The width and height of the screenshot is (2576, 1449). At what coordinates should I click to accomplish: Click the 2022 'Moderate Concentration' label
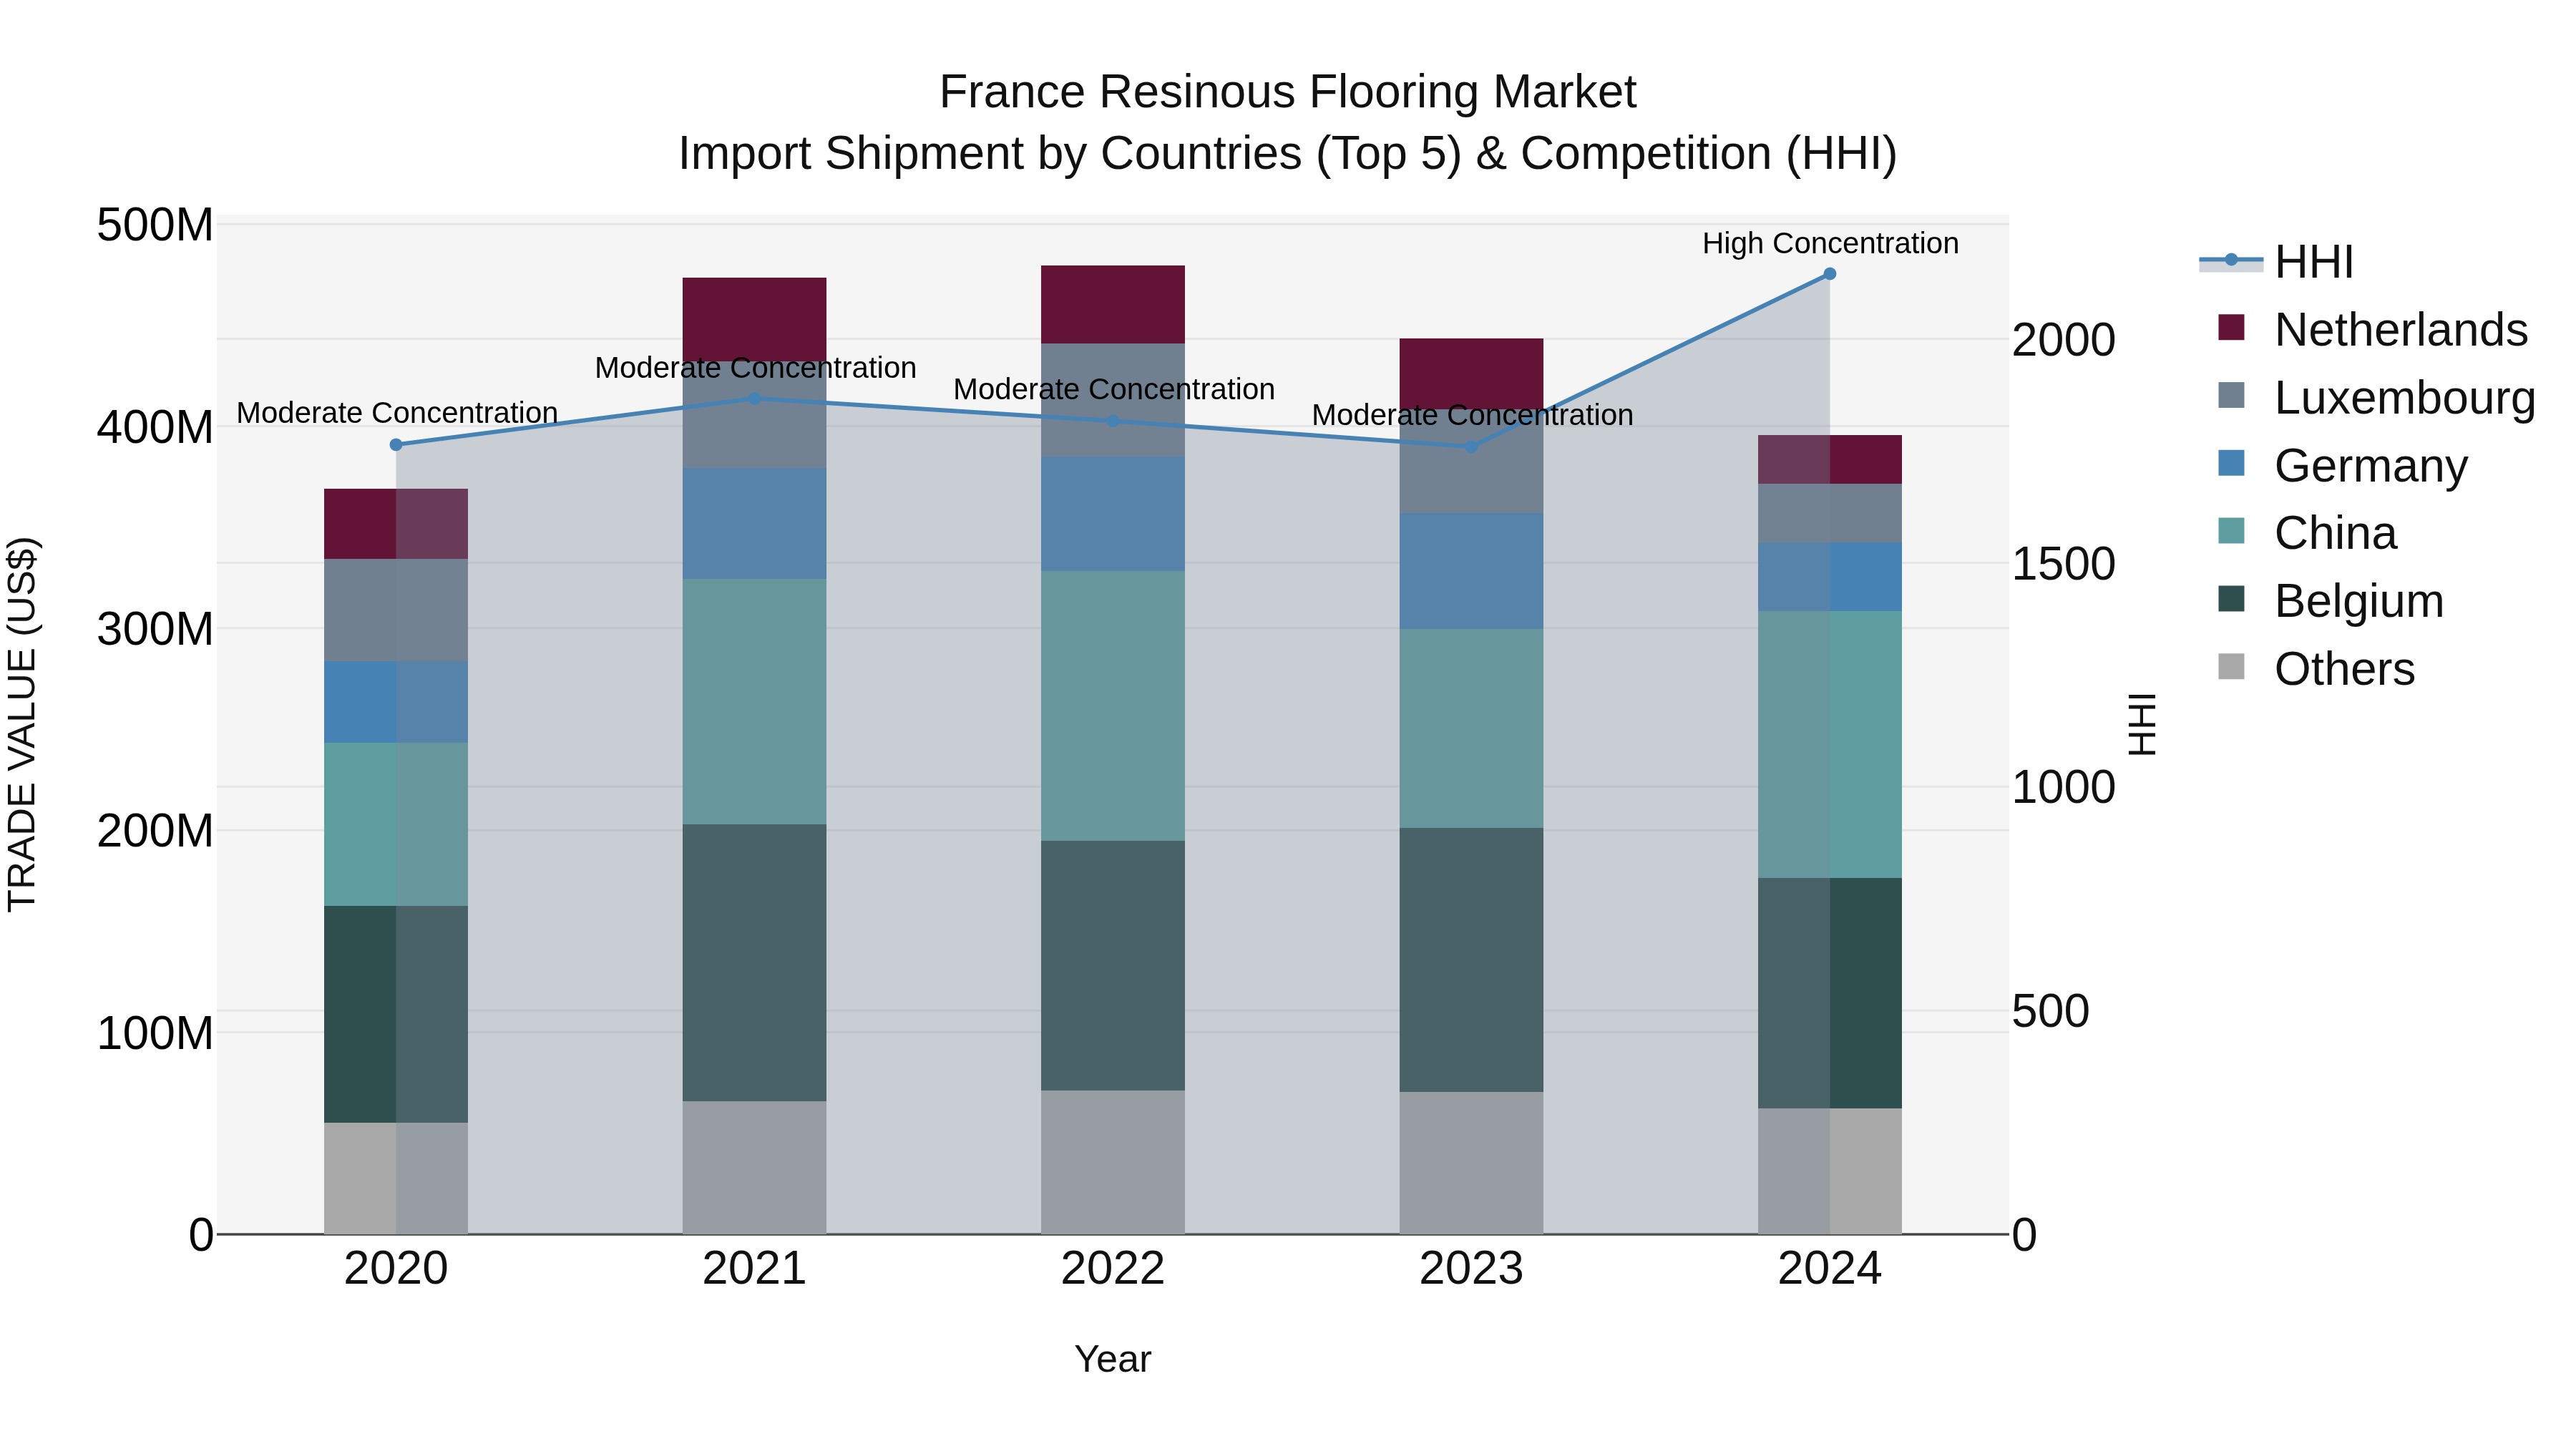point(1113,388)
